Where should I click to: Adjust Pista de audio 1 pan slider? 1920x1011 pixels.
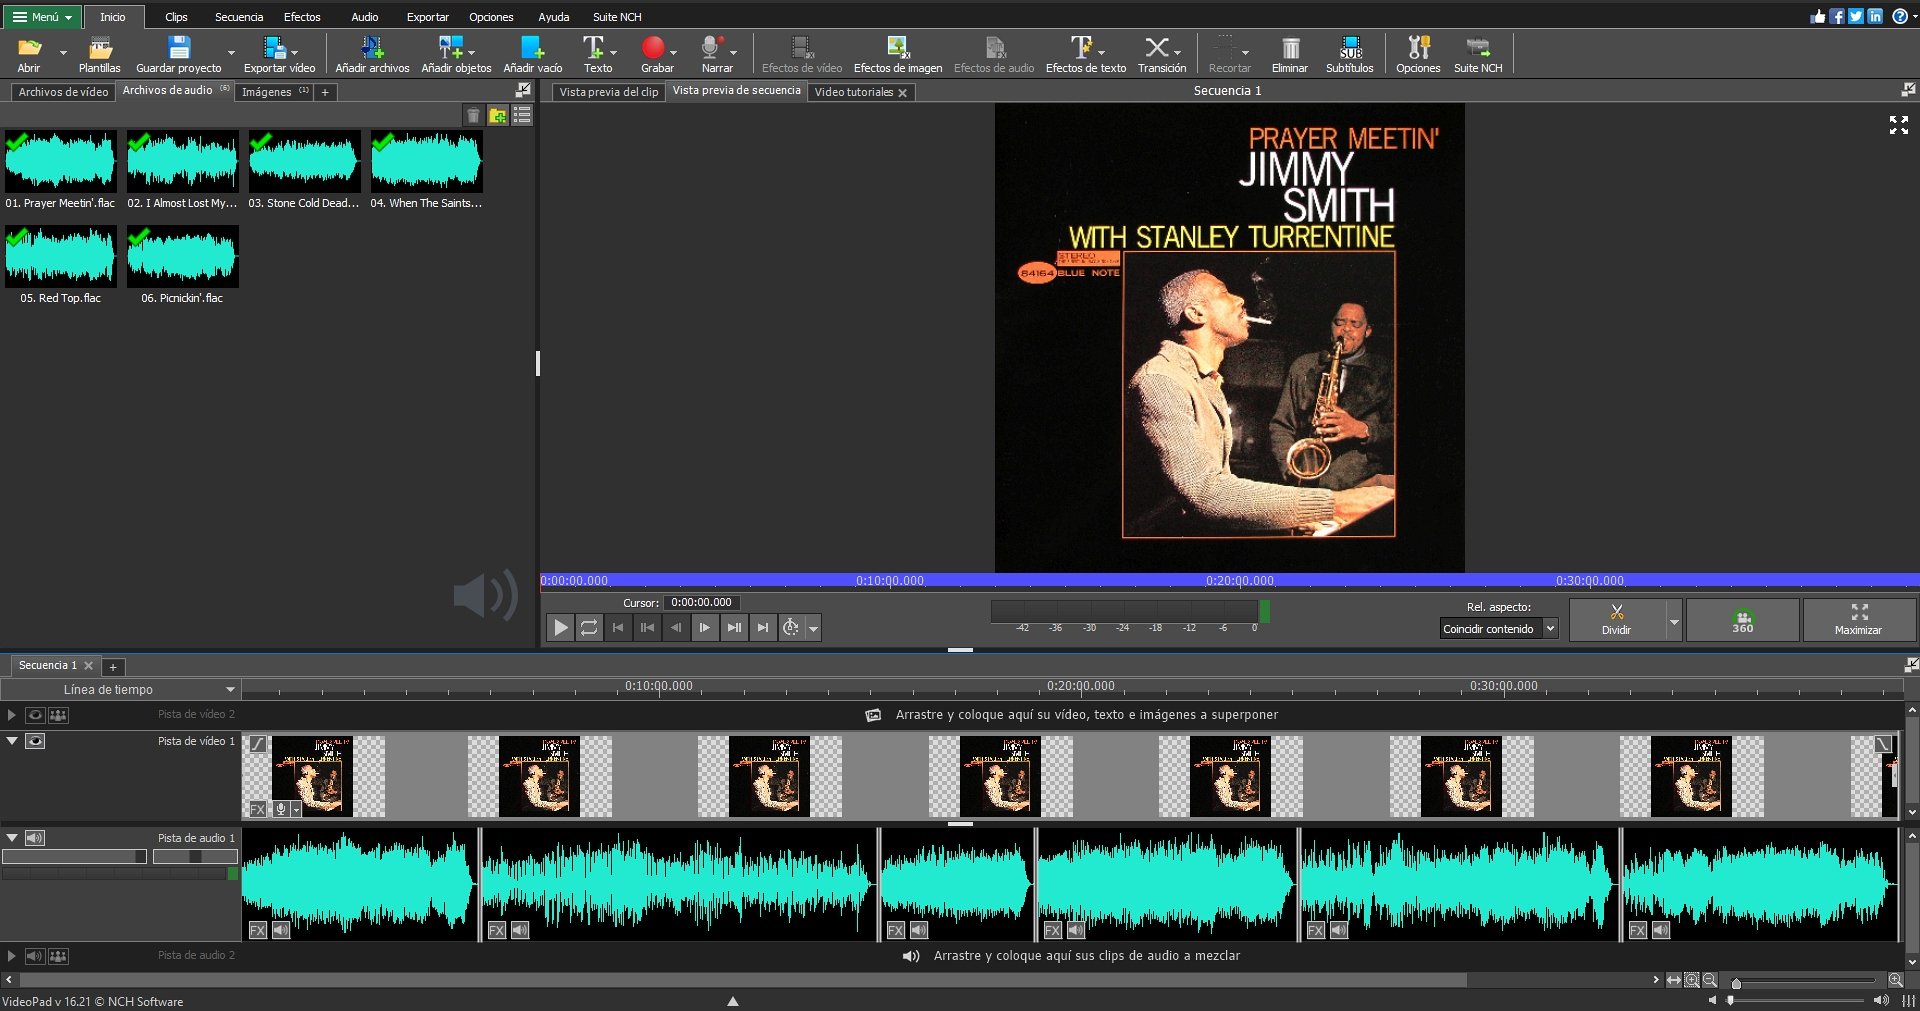(195, 857)
